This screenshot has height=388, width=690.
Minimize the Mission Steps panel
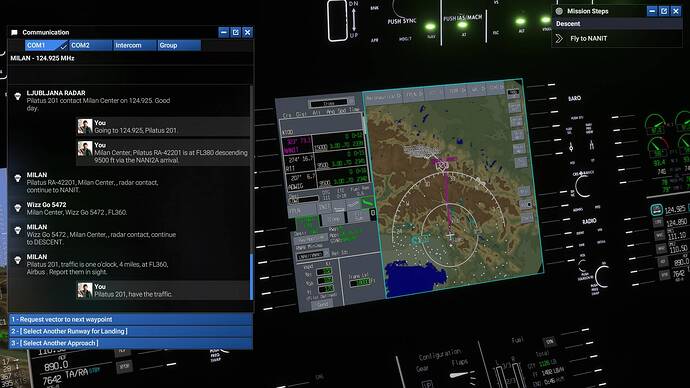[x=652, y=11]
